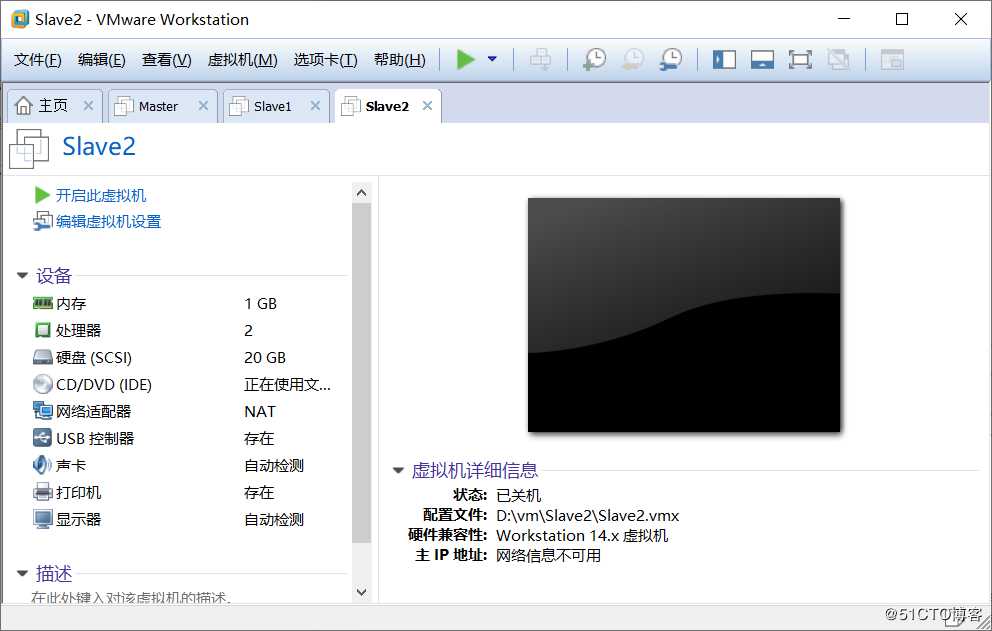Open the 查看(V) menu
Viewport: 992px width, 631px height.
coord(166,59)
